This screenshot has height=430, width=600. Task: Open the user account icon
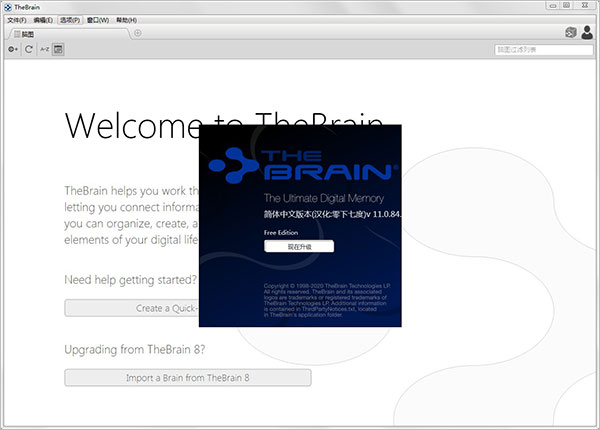(x=587, y=33)
